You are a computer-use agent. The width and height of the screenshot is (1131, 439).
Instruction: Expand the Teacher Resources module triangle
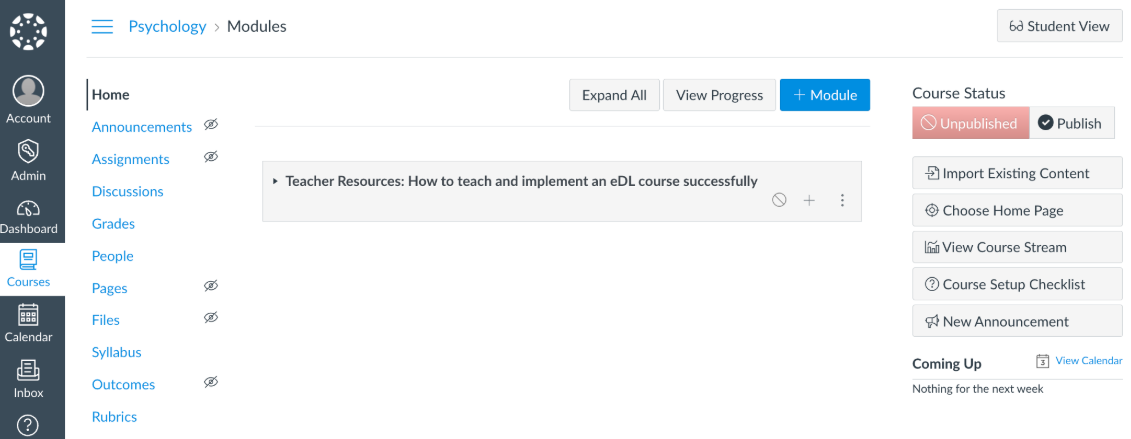275,181
